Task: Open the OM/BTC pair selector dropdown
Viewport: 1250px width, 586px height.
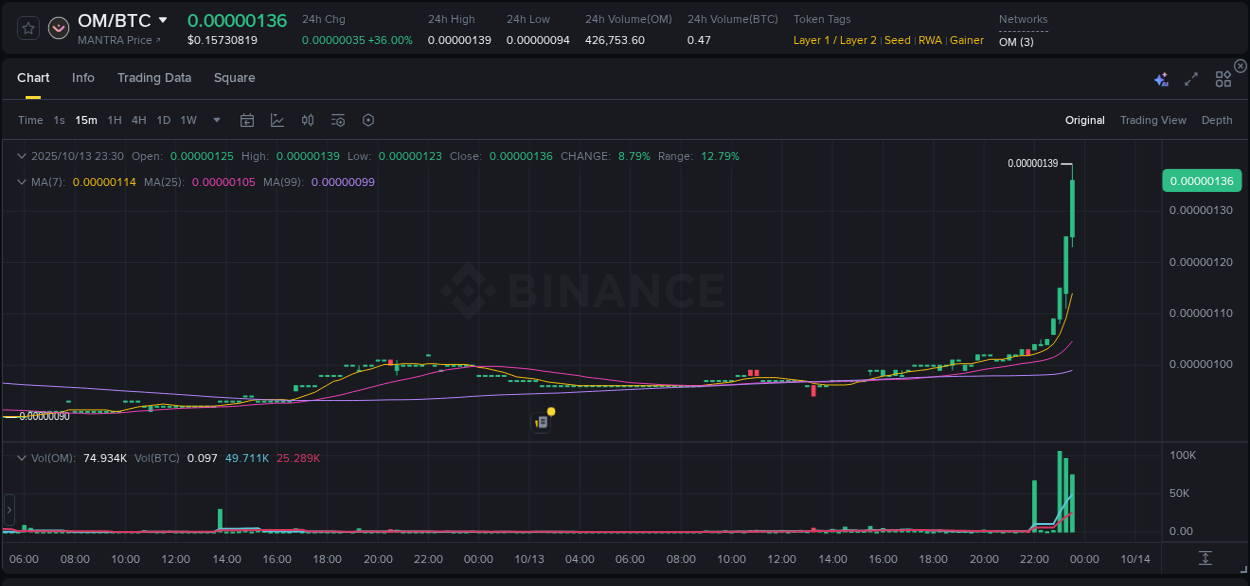Action: (164, 20)
